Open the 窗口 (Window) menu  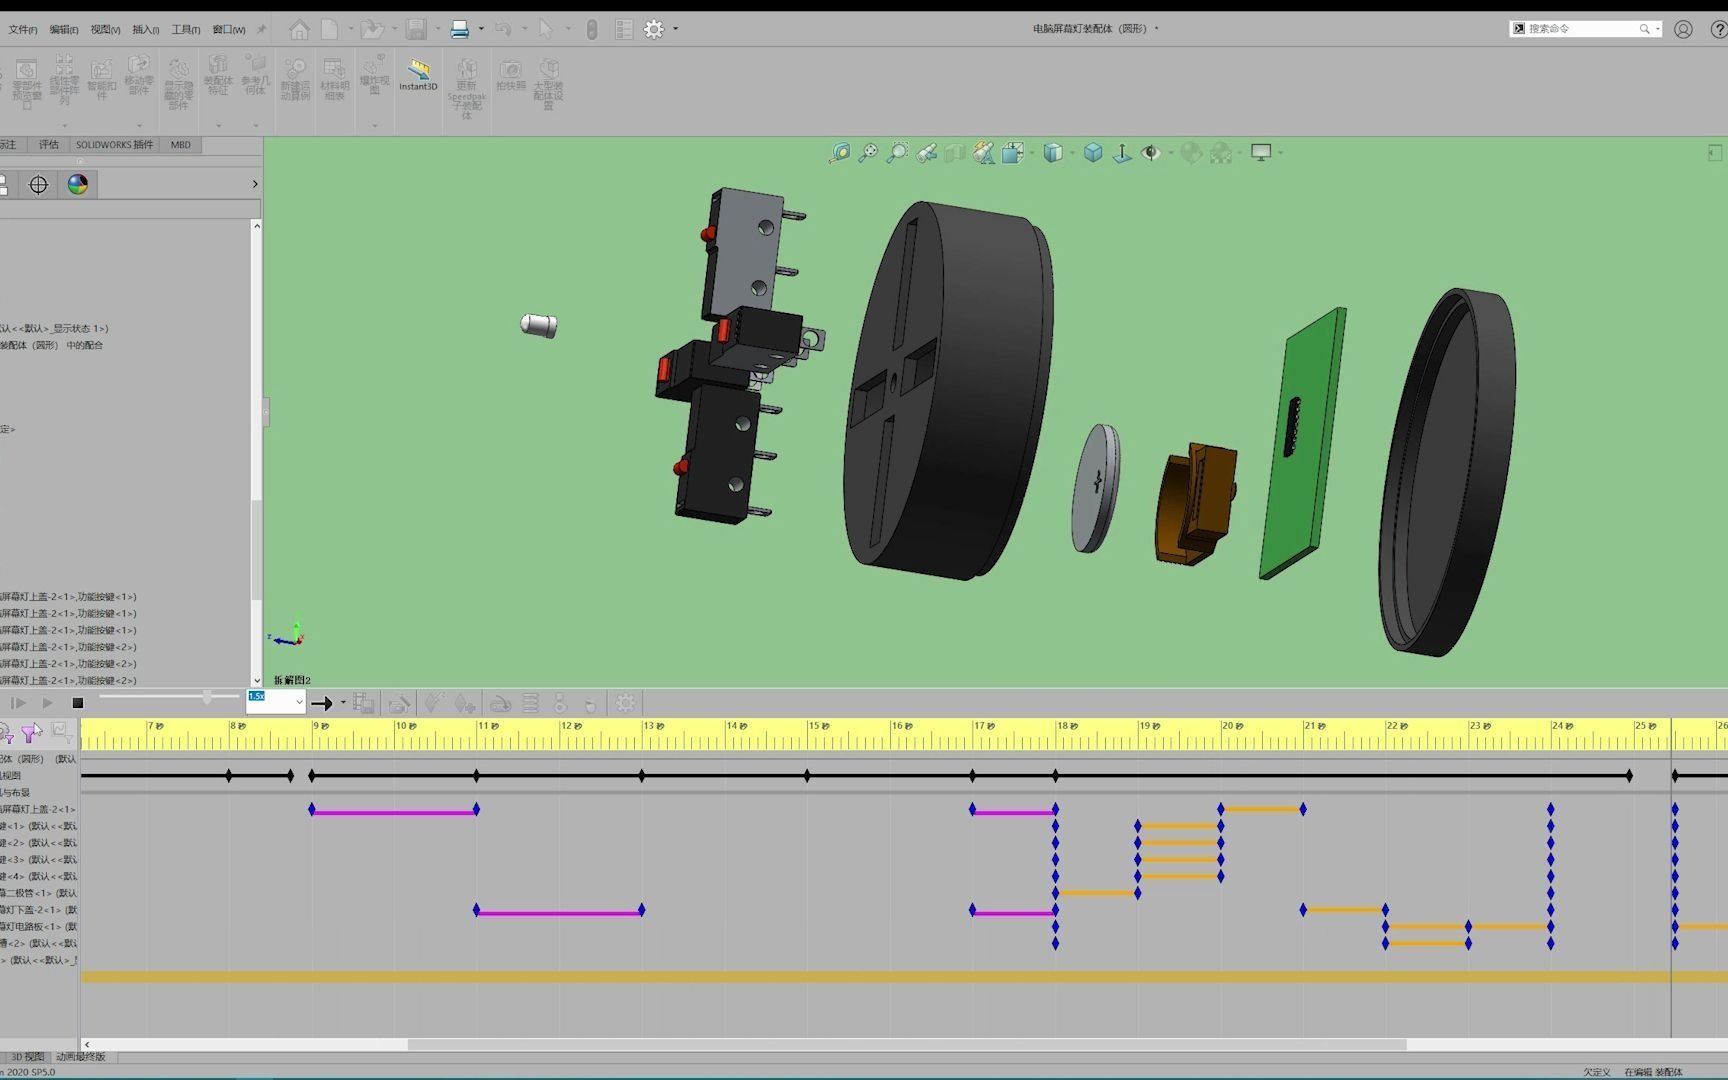(x=229, y=30)
